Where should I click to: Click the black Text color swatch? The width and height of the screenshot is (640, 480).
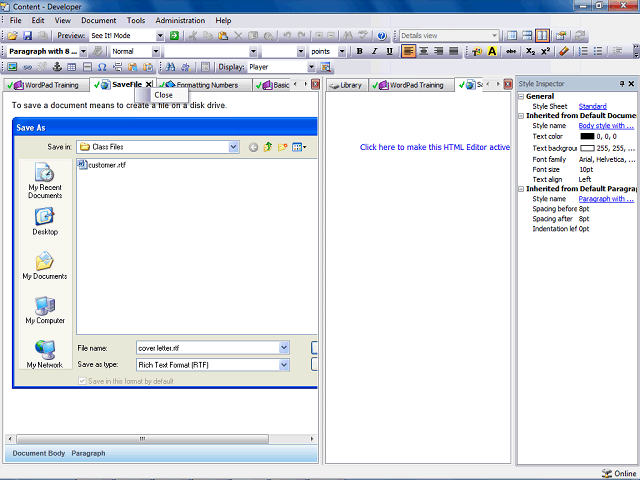point(587,136)
